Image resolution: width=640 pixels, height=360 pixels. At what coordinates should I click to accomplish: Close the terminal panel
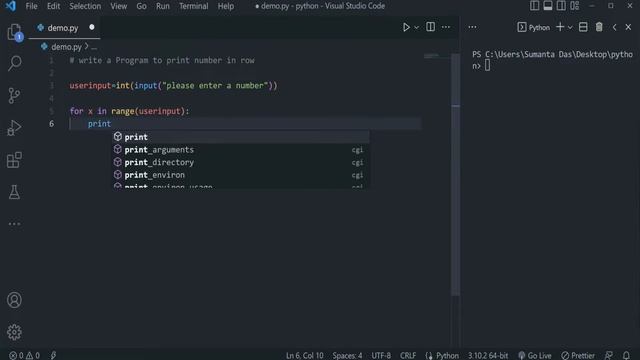pos(628,27)
